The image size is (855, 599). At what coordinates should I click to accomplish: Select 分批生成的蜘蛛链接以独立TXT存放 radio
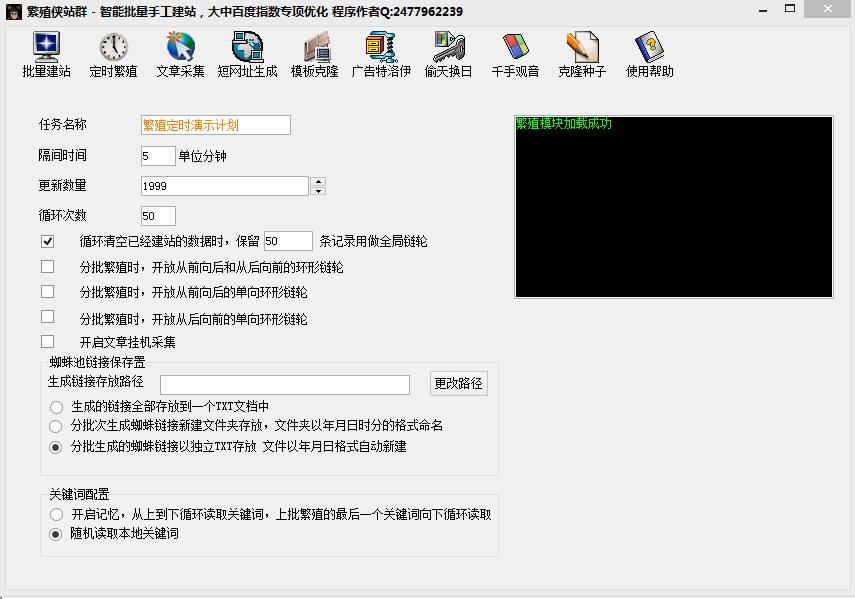(x=56, y=447)
